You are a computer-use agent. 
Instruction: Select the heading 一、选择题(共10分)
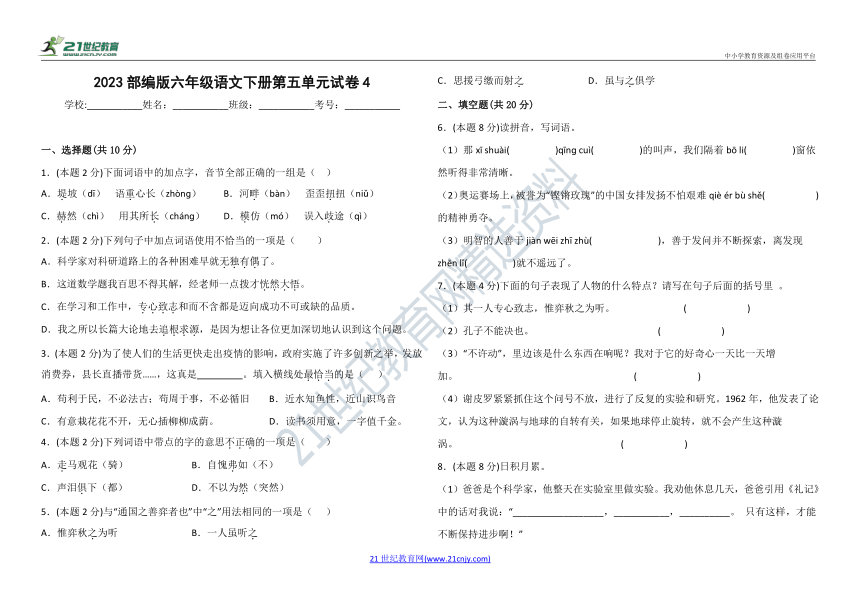pyautogui.click(x=89, y=150)
